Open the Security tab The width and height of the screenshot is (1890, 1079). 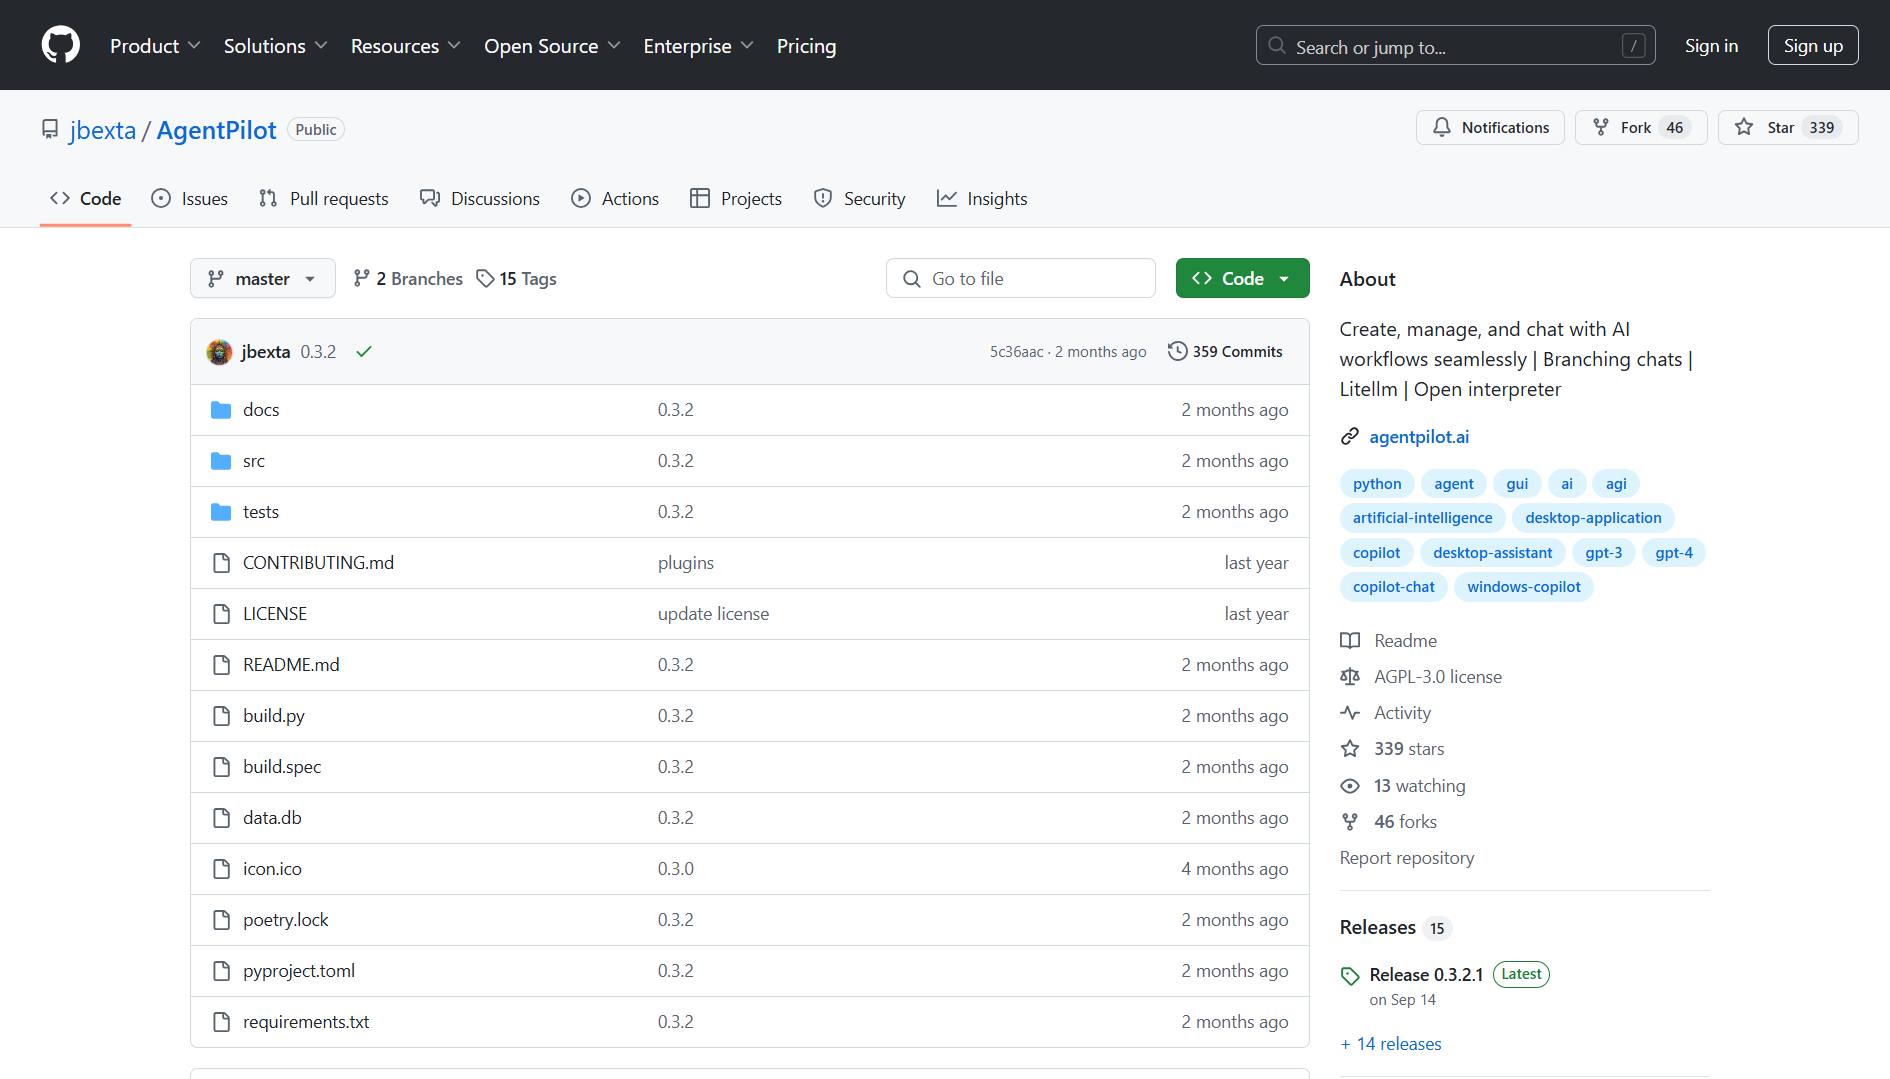860,199
